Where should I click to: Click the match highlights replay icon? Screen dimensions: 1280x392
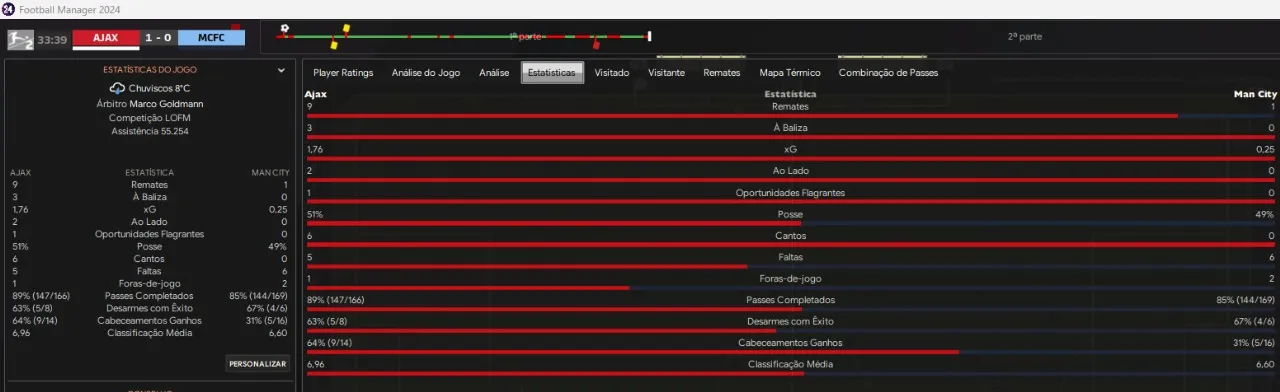[20, 39]
